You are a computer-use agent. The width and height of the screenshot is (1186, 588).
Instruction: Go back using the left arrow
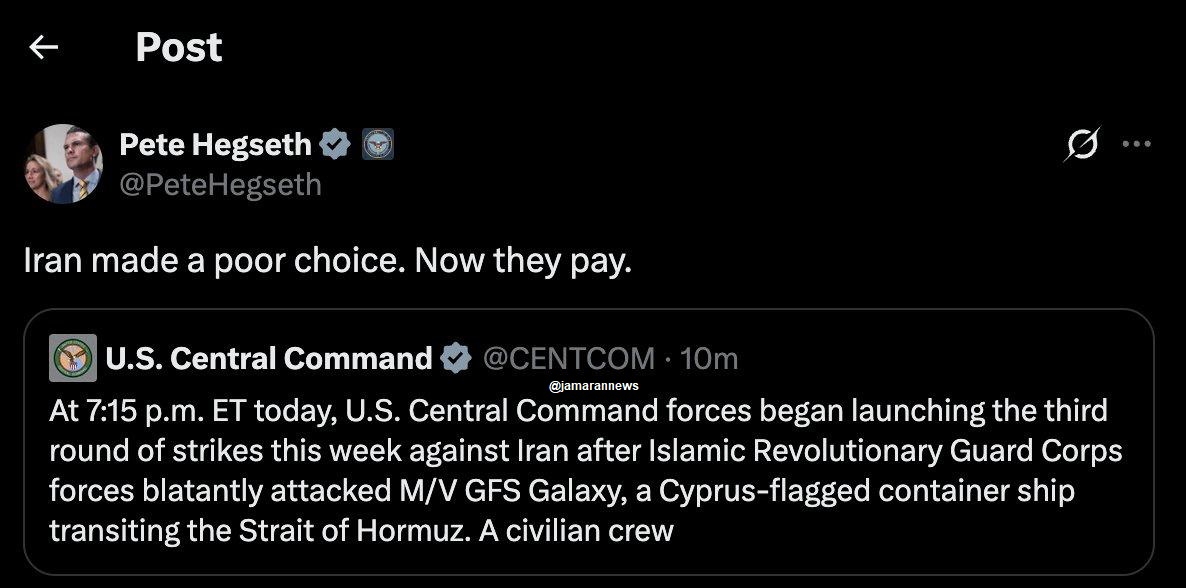tap(43, 47)
